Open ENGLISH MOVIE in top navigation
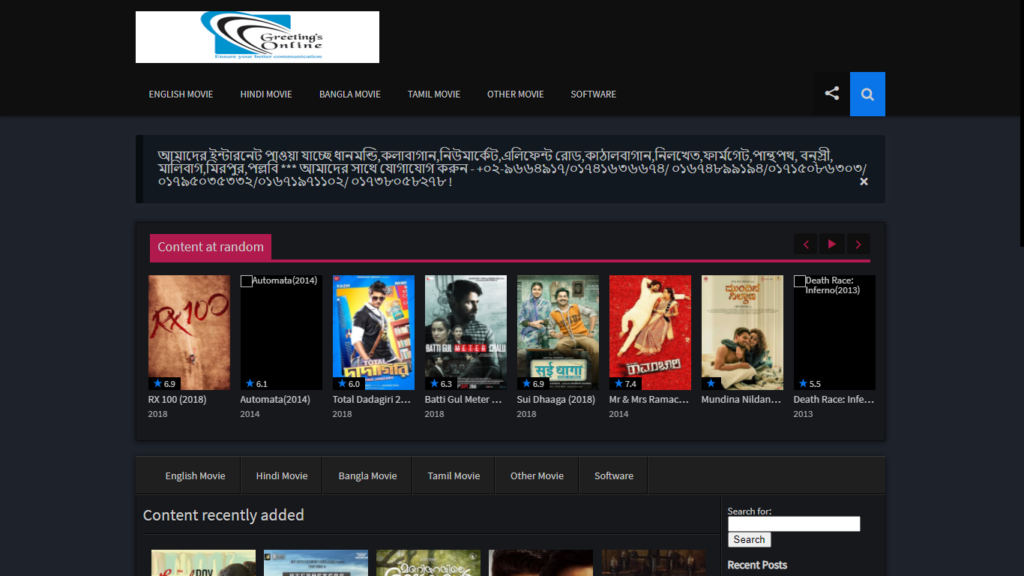Image resolution: width=1024 pixels, height=576 pixels. (181, 94)
